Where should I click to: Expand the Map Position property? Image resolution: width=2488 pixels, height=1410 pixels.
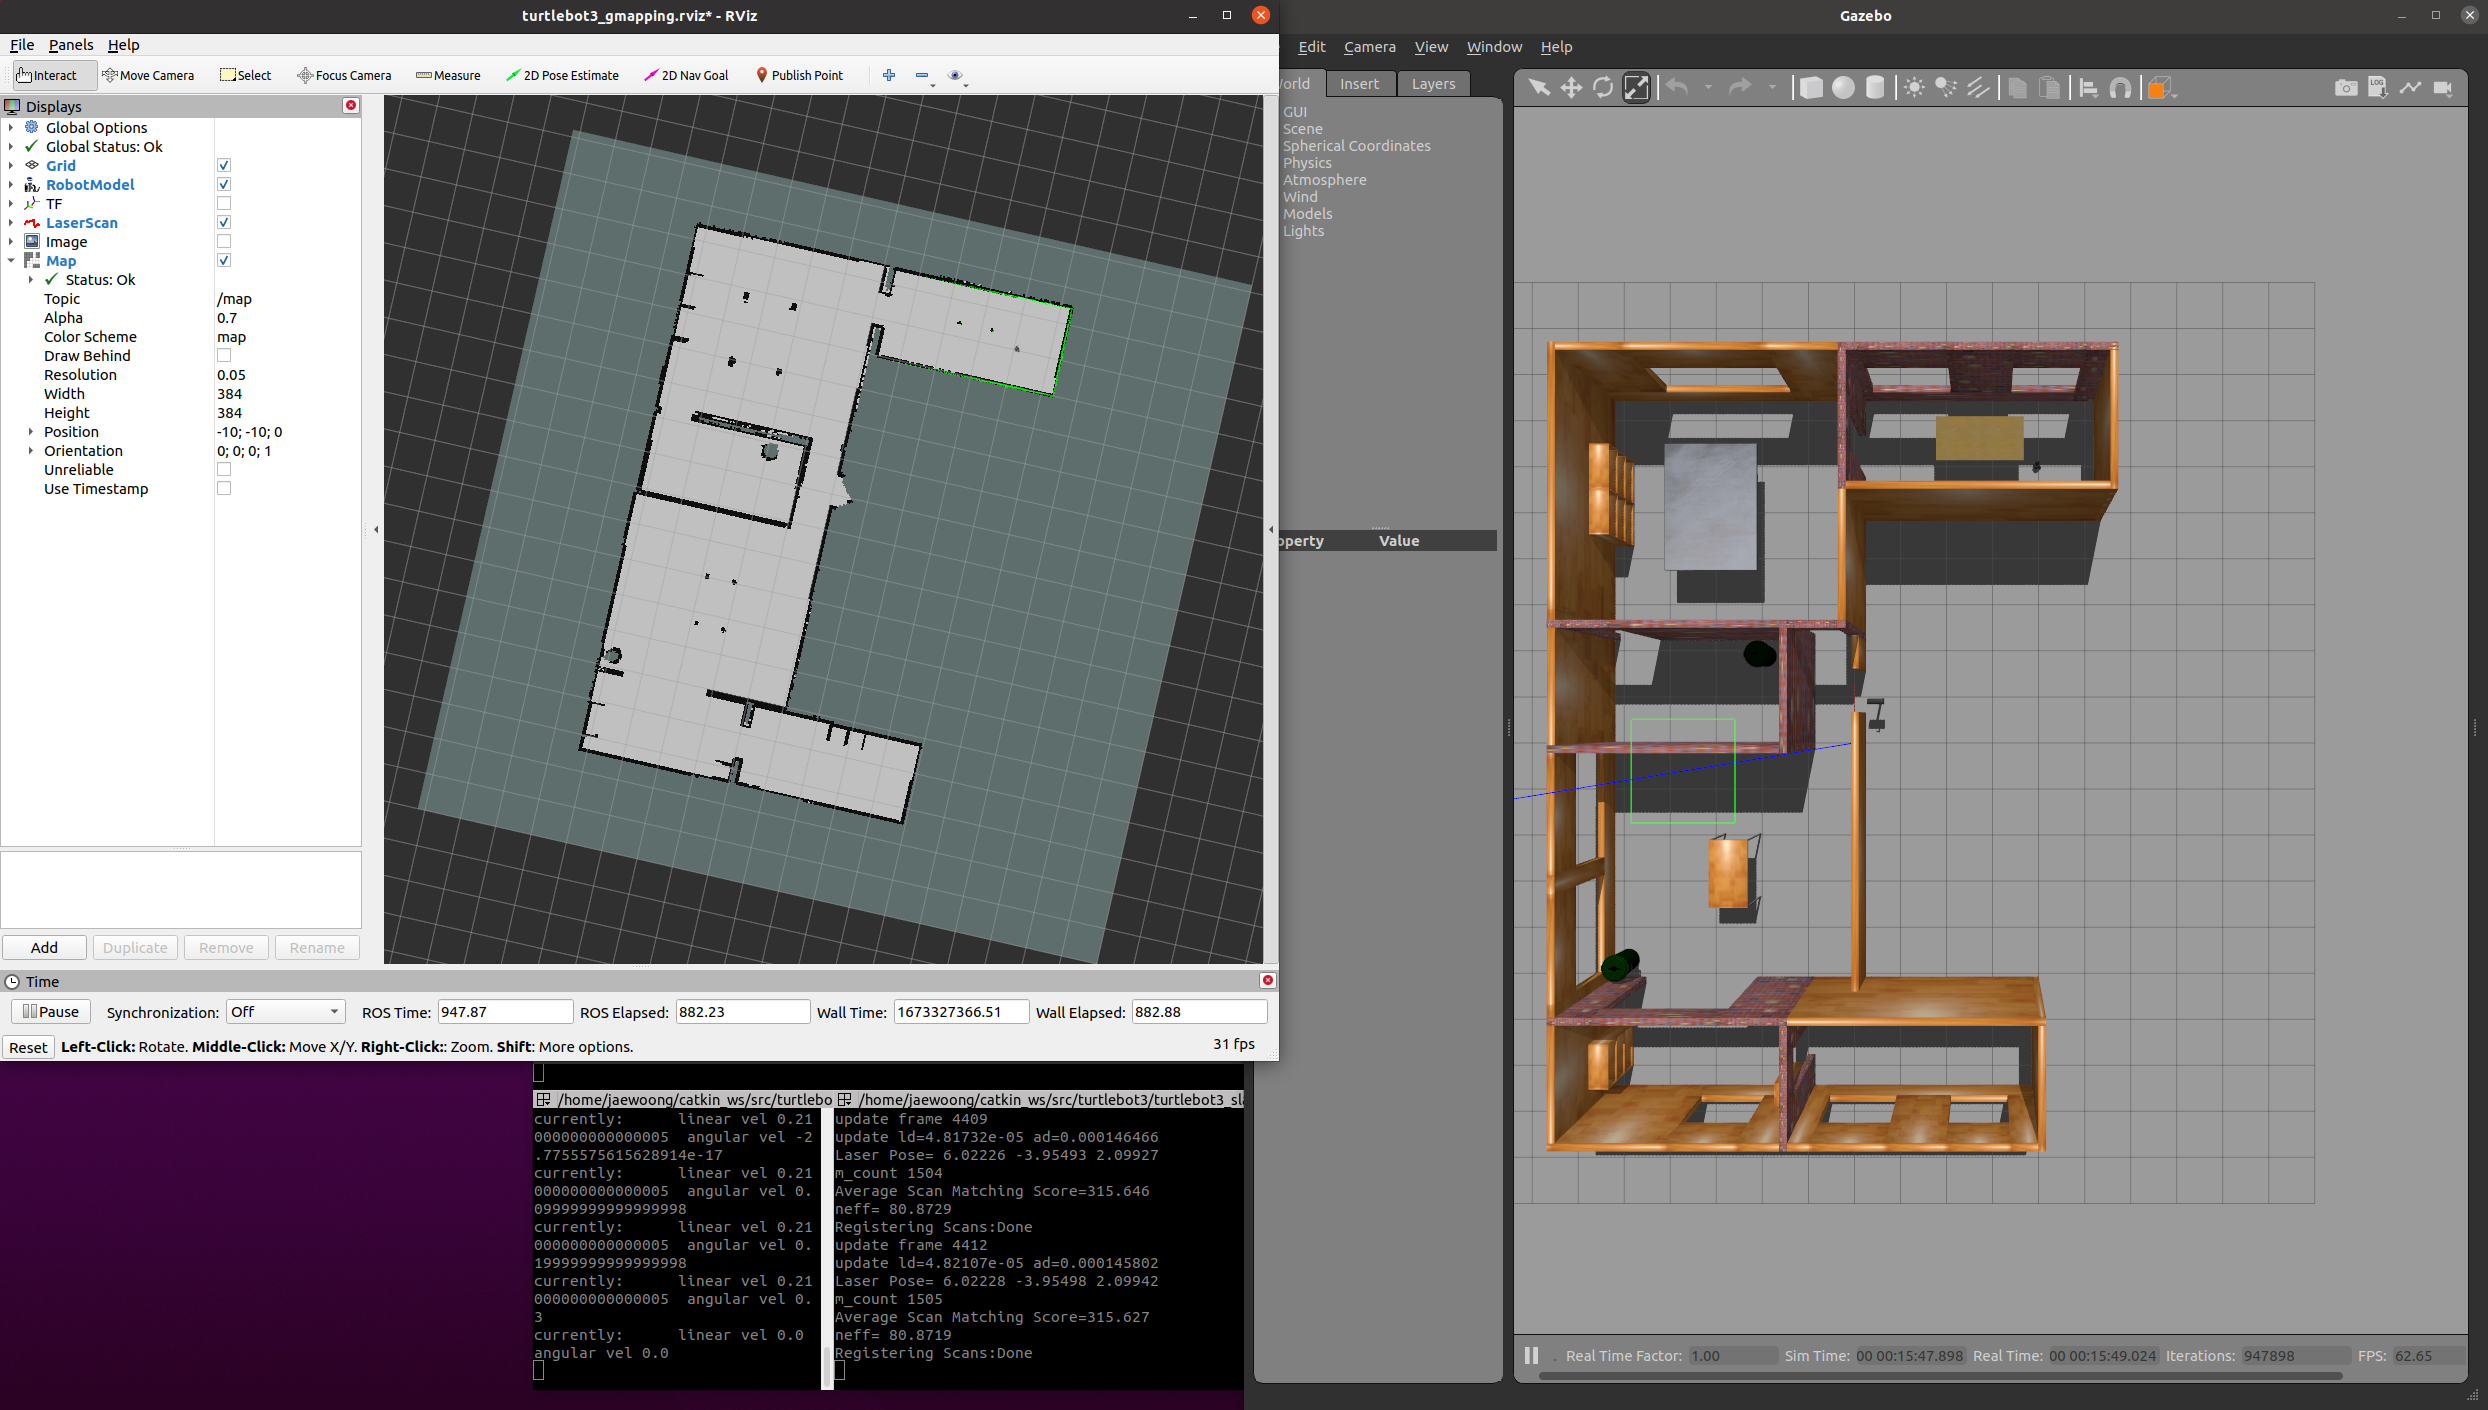[31, 432]
